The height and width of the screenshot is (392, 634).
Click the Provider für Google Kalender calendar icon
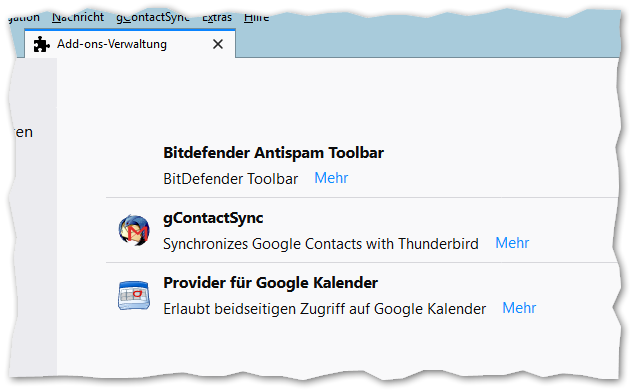click(134, 295)
